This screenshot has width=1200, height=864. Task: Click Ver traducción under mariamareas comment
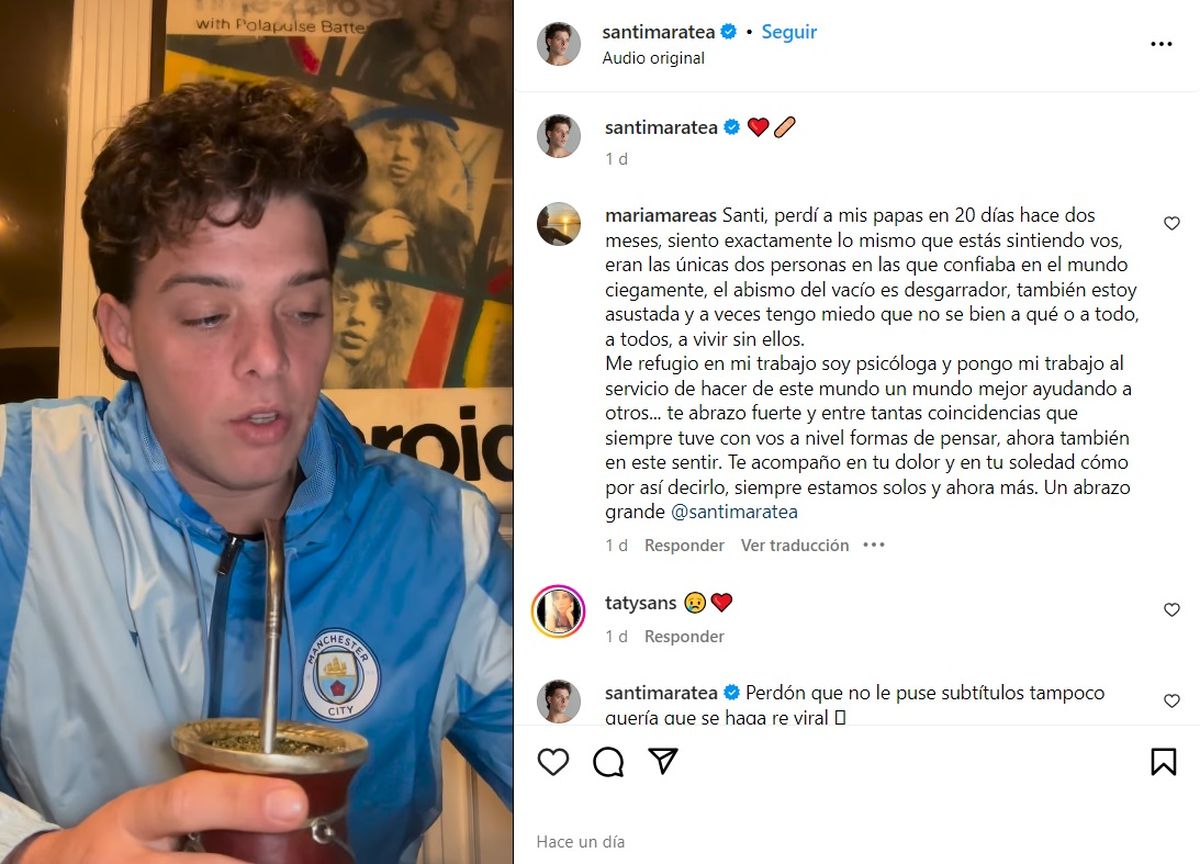click(x=795, y=545)
